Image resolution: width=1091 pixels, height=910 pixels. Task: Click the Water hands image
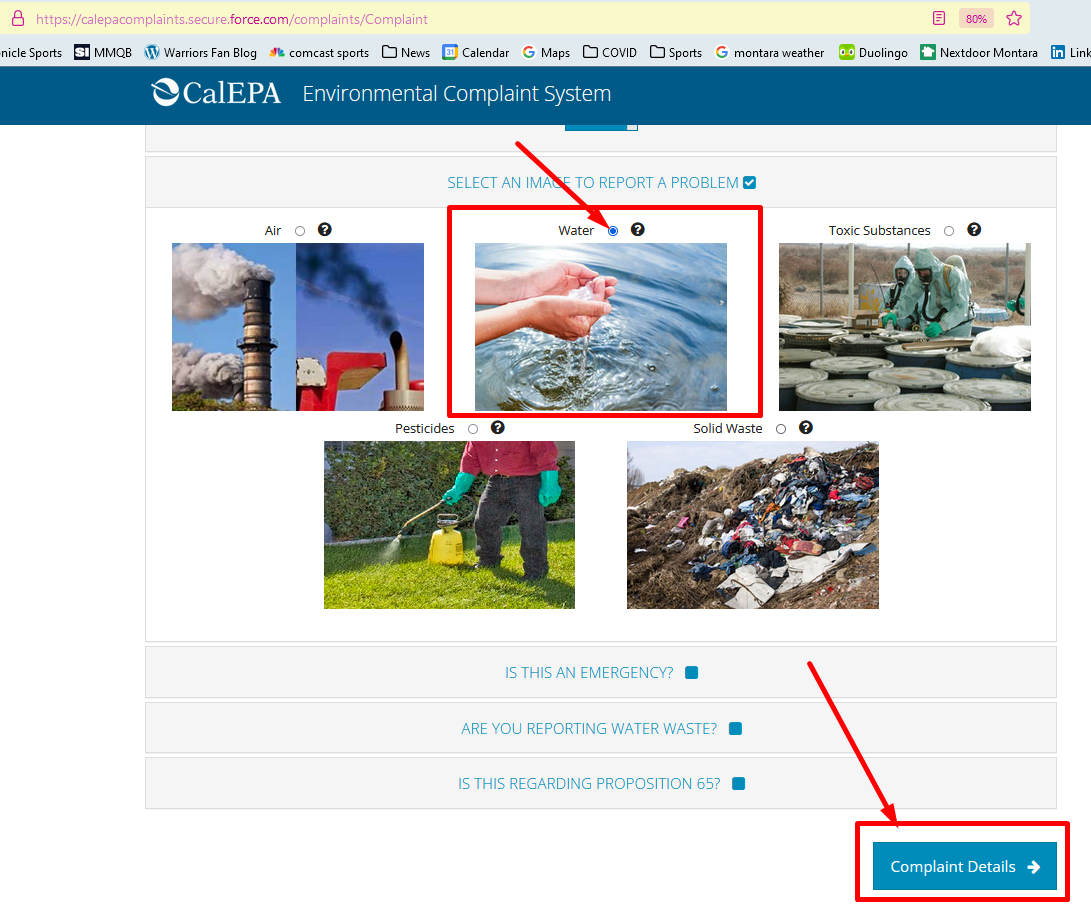click(x=600, y=327)
